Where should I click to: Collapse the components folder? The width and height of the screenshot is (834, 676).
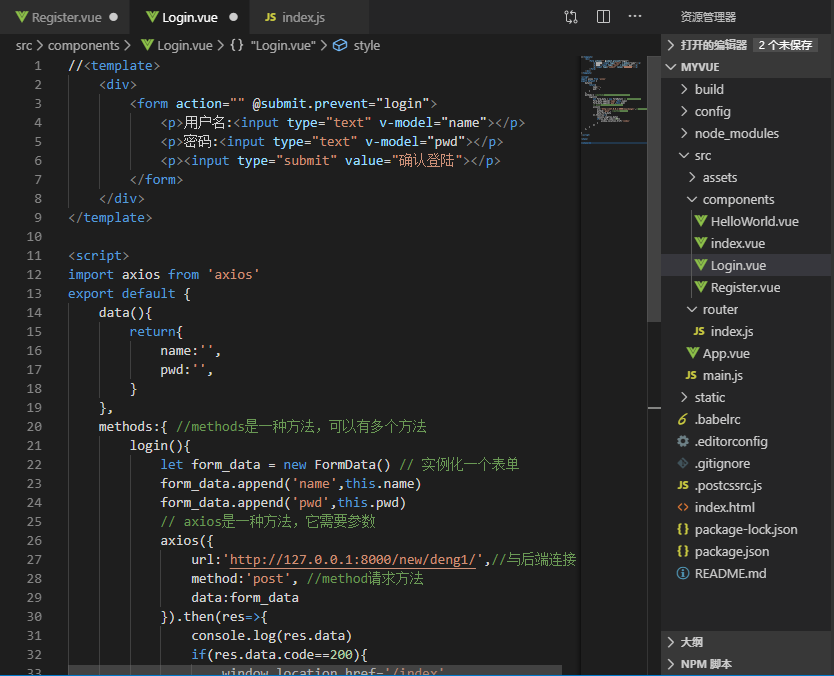click(738, 199)
